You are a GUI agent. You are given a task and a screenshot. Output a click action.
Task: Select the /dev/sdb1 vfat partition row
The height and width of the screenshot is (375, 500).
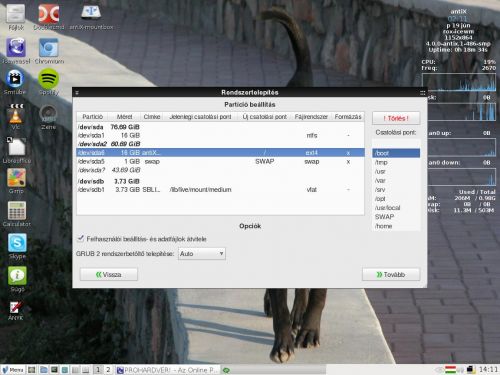click(220, 190)
